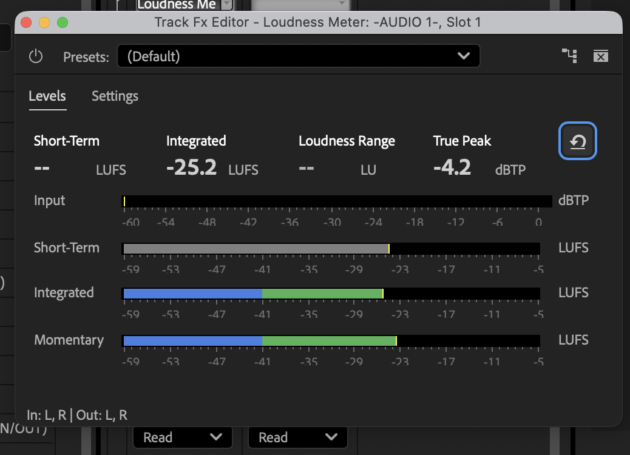Screen dimensions: 630x455
Task: Click the True Peak -4.2 value
Action: (452, 168)
